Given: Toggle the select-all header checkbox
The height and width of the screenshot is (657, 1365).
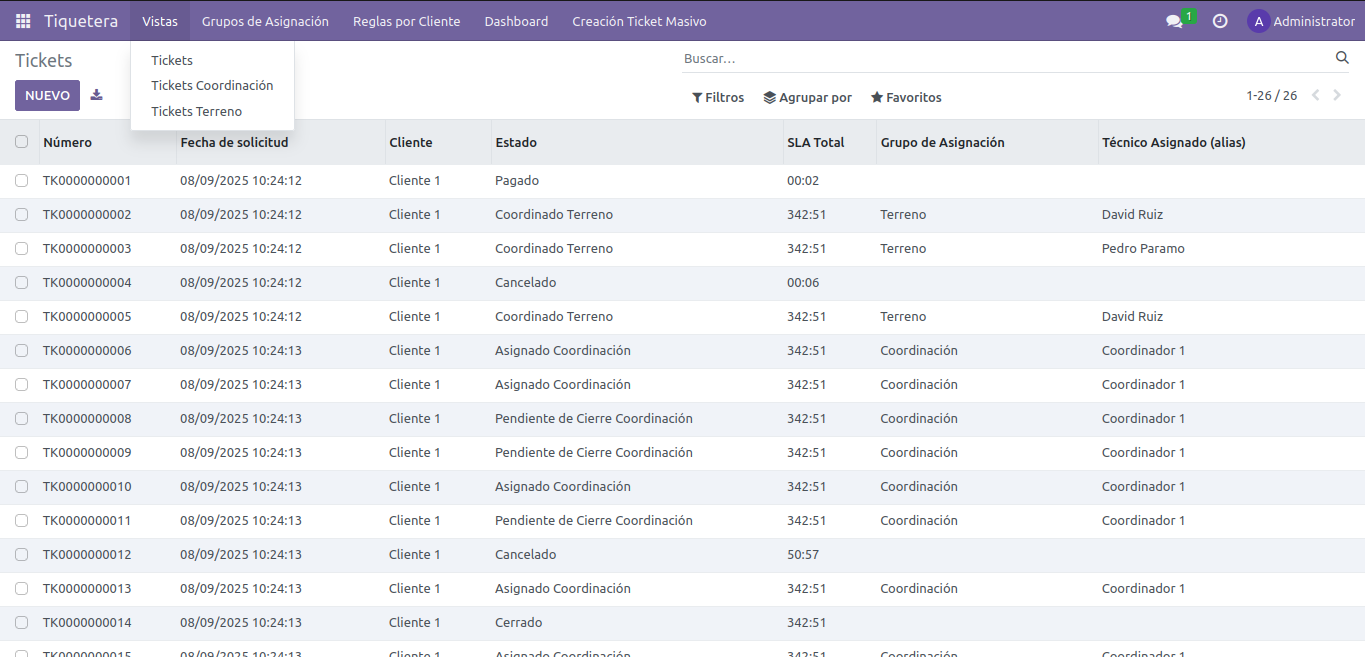Looking at the screenshot, I should (21, 142).
